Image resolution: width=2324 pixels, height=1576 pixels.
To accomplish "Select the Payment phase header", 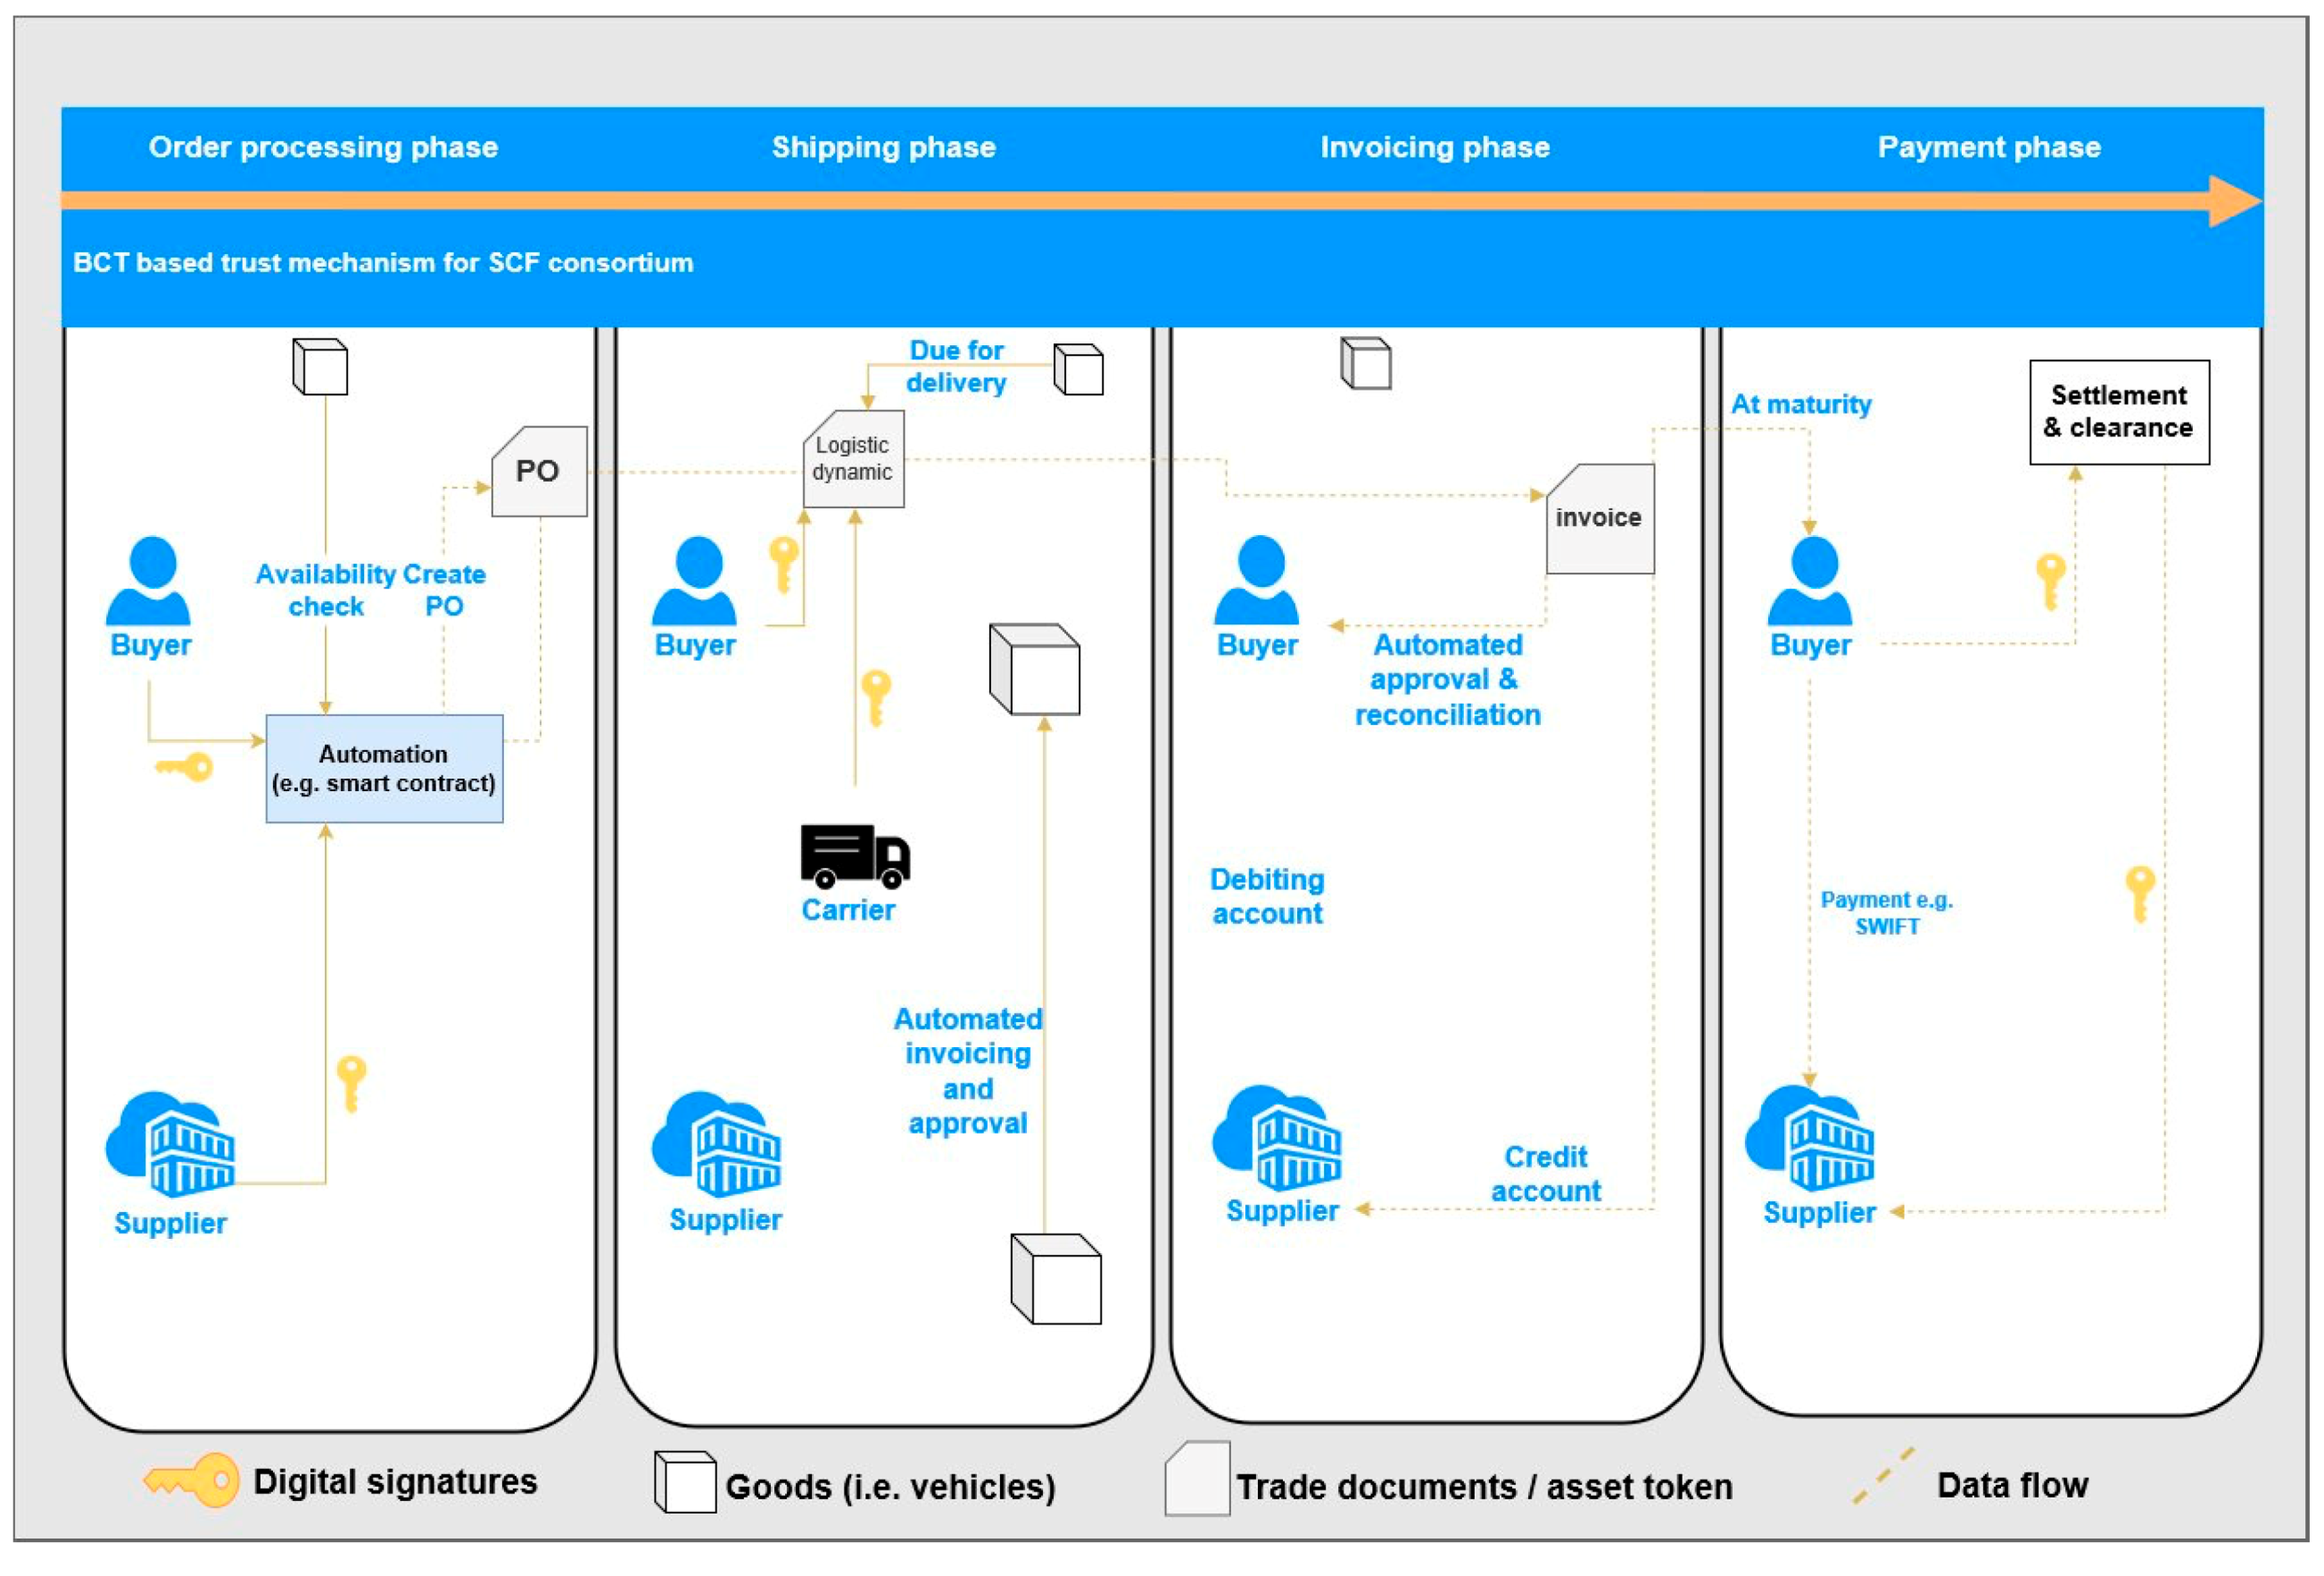I will [x=1989, y=147].
